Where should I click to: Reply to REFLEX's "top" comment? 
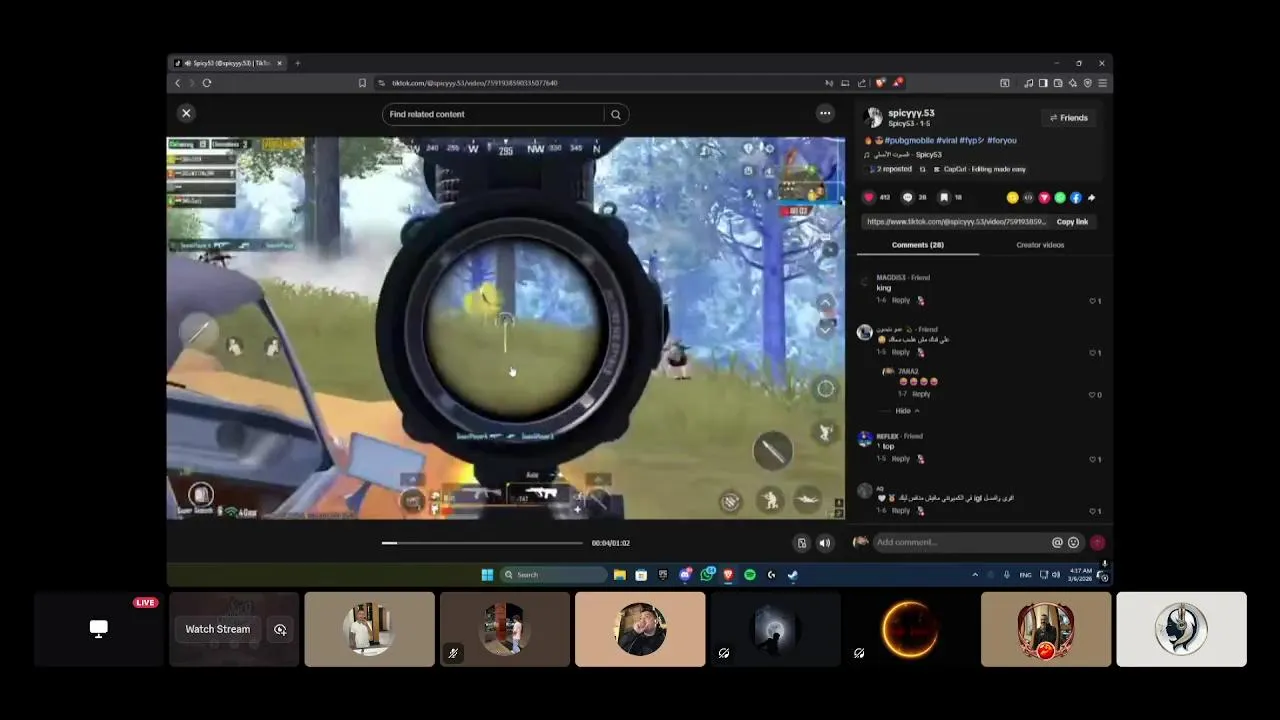point(901,459)
